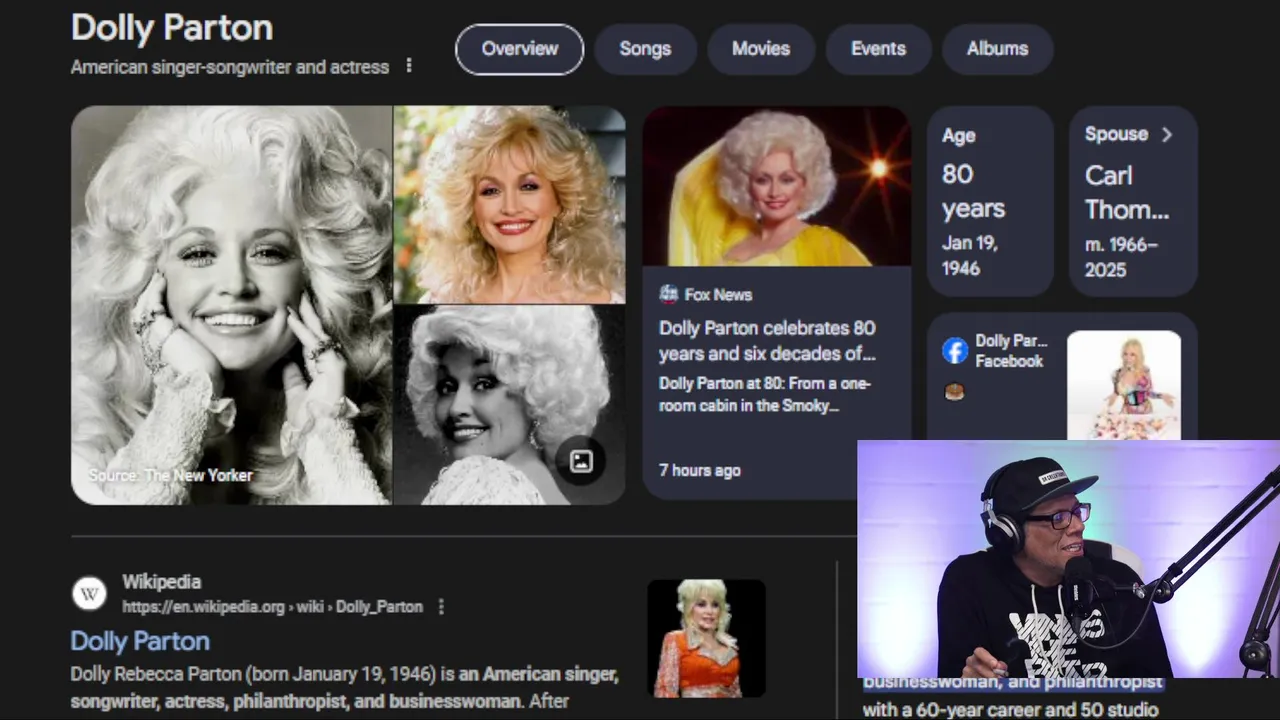1280x720 pixels.
Task: Open the three-dot menu next to Wikipedia URL
Action: (441, 607)
